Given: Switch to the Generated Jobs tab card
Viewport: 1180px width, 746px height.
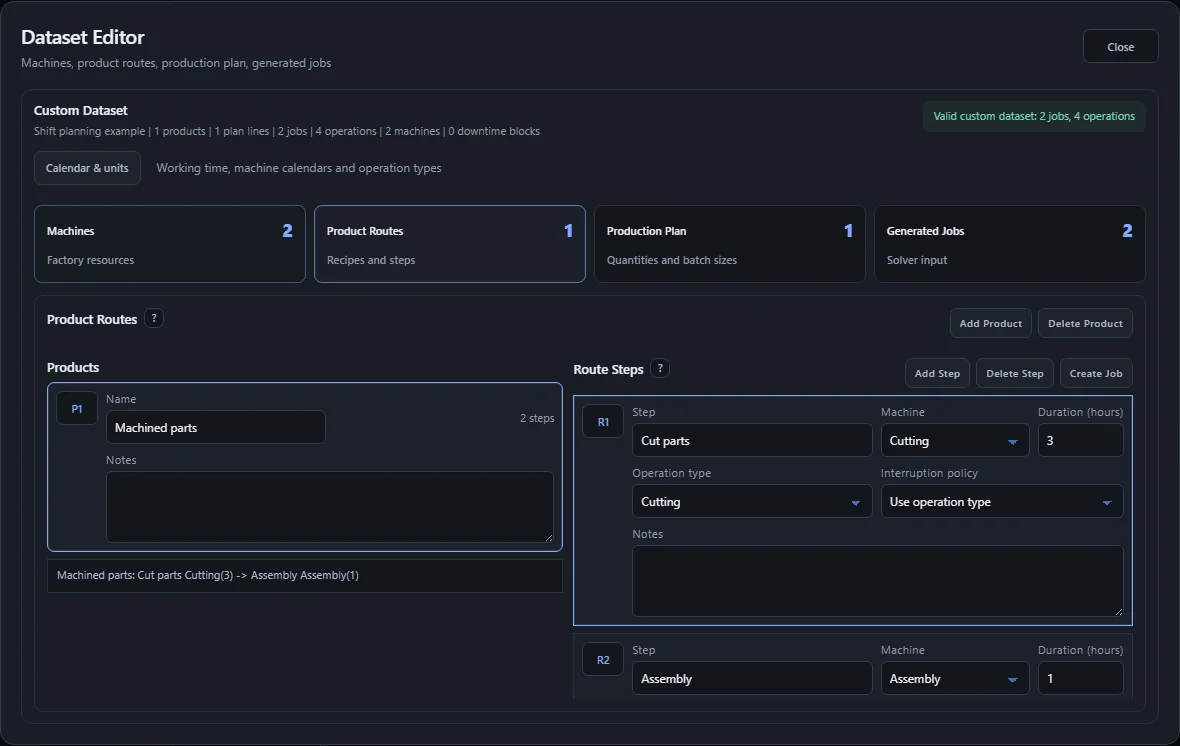Looking at the screenshot, I should (x=1009, y=244).
